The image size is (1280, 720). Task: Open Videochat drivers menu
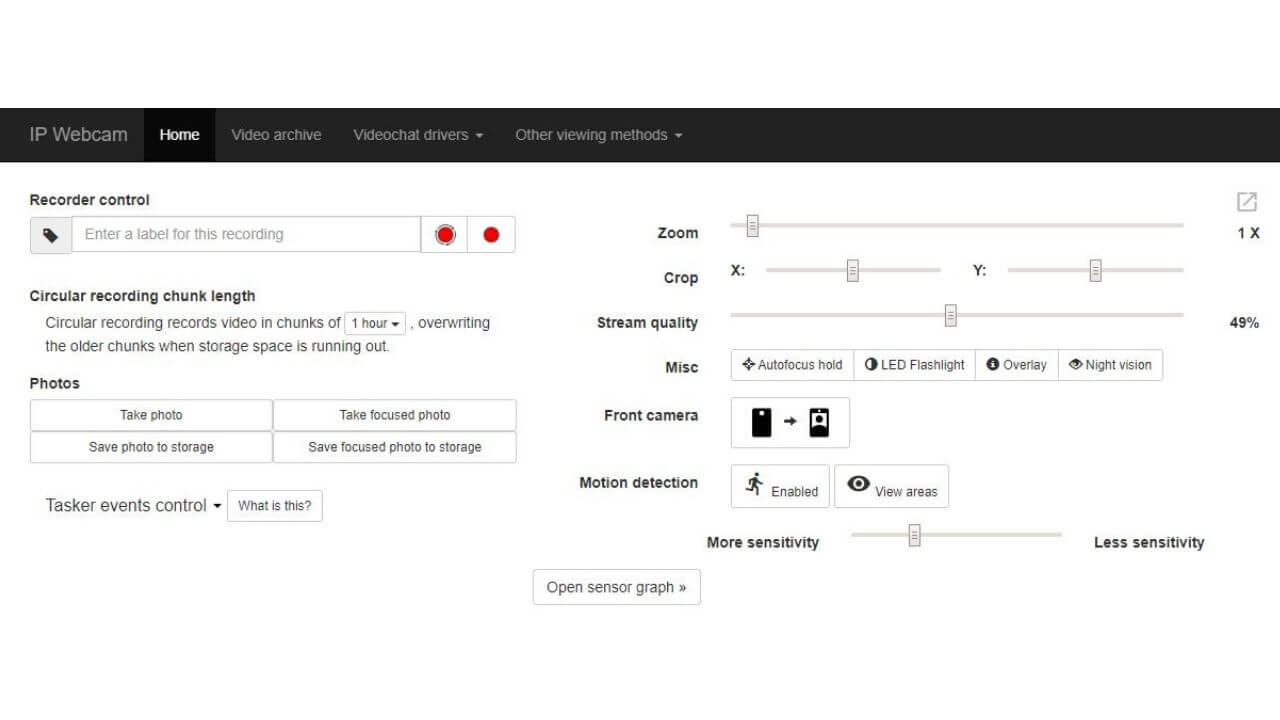point(418,135)
